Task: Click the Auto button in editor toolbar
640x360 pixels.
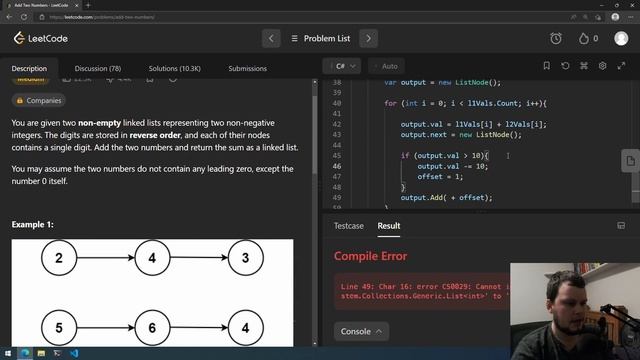Action: [386, 66]
